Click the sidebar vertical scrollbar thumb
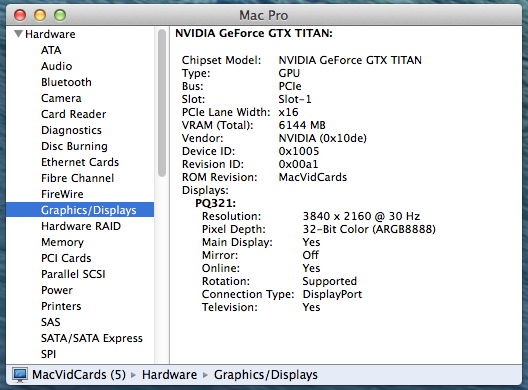 pos(162,103)
